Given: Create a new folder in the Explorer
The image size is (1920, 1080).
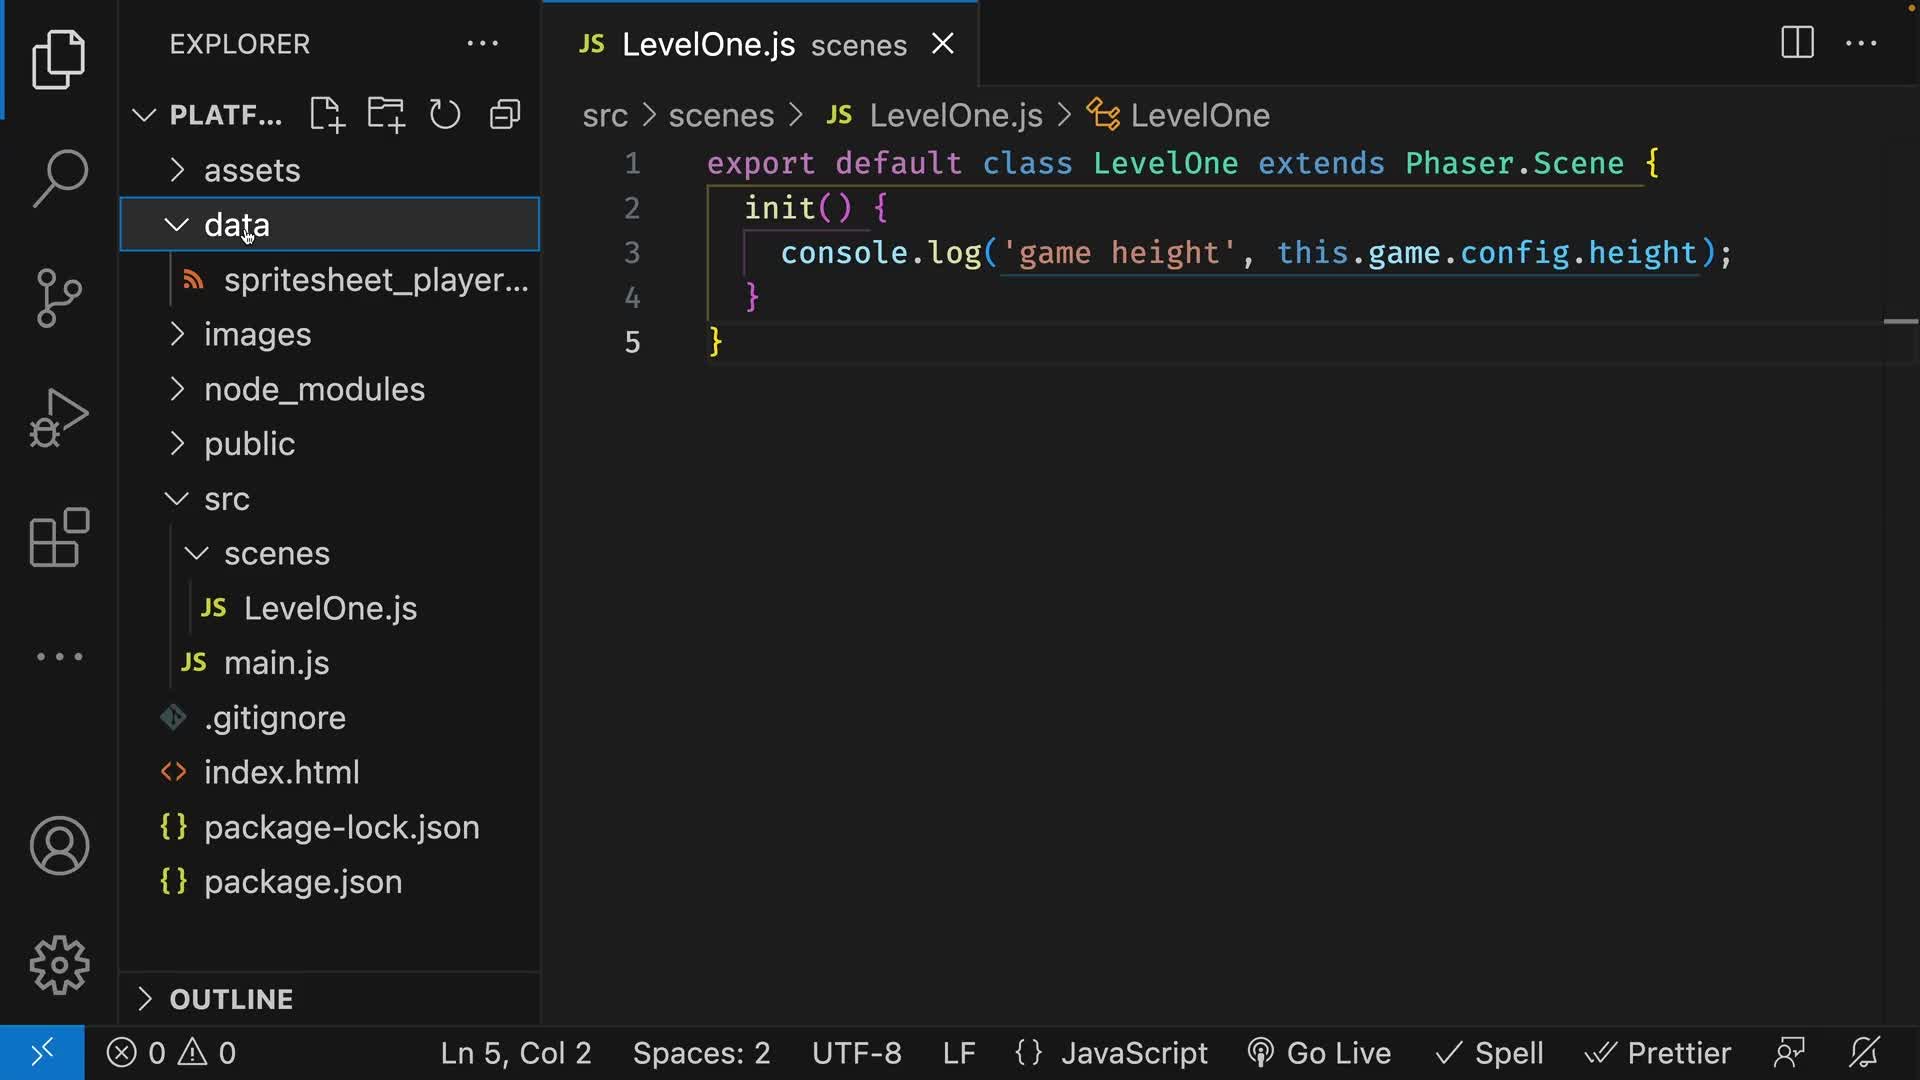Looking at the screenshot, I should click(385, 114).
